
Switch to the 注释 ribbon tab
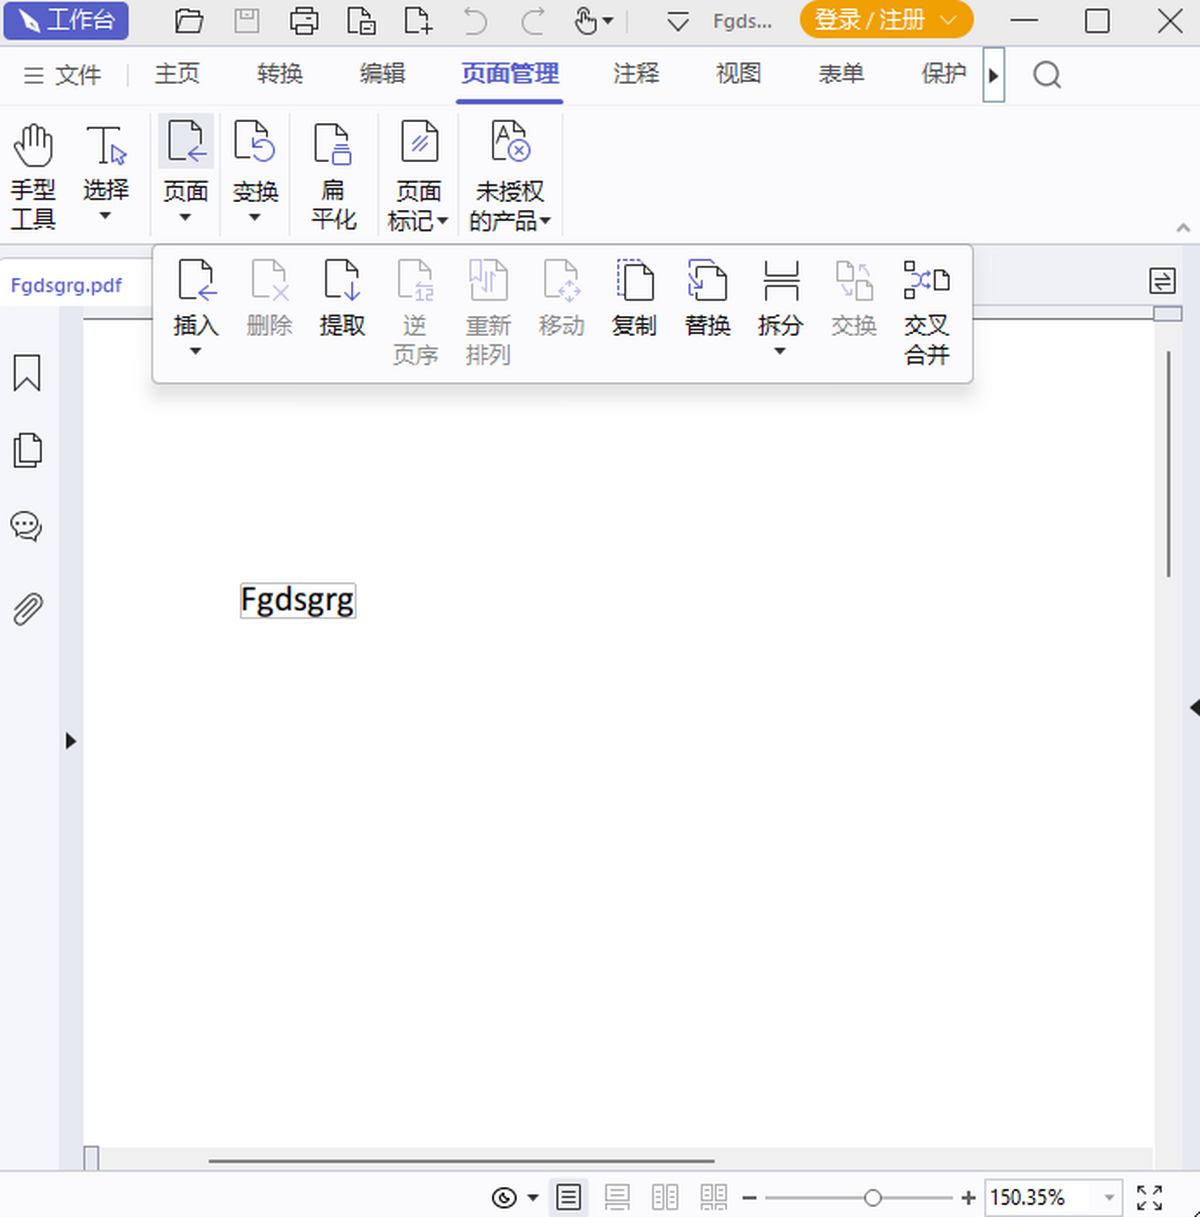(635, 74)
